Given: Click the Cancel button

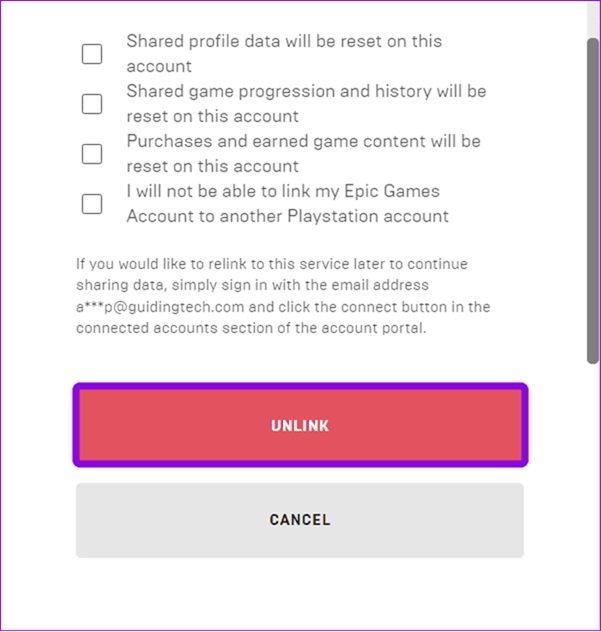Looking at the screenshot, I should (299, 520).
